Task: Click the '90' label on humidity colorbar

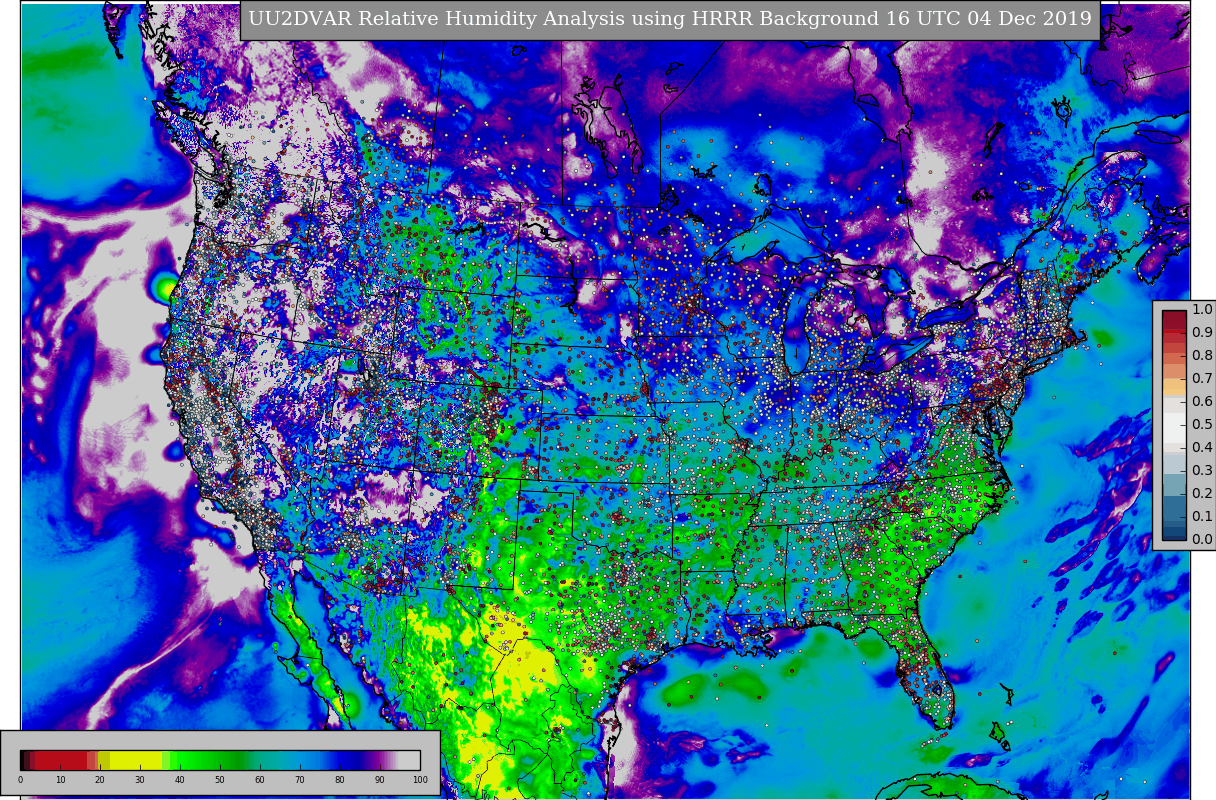Action: (380, 780)
